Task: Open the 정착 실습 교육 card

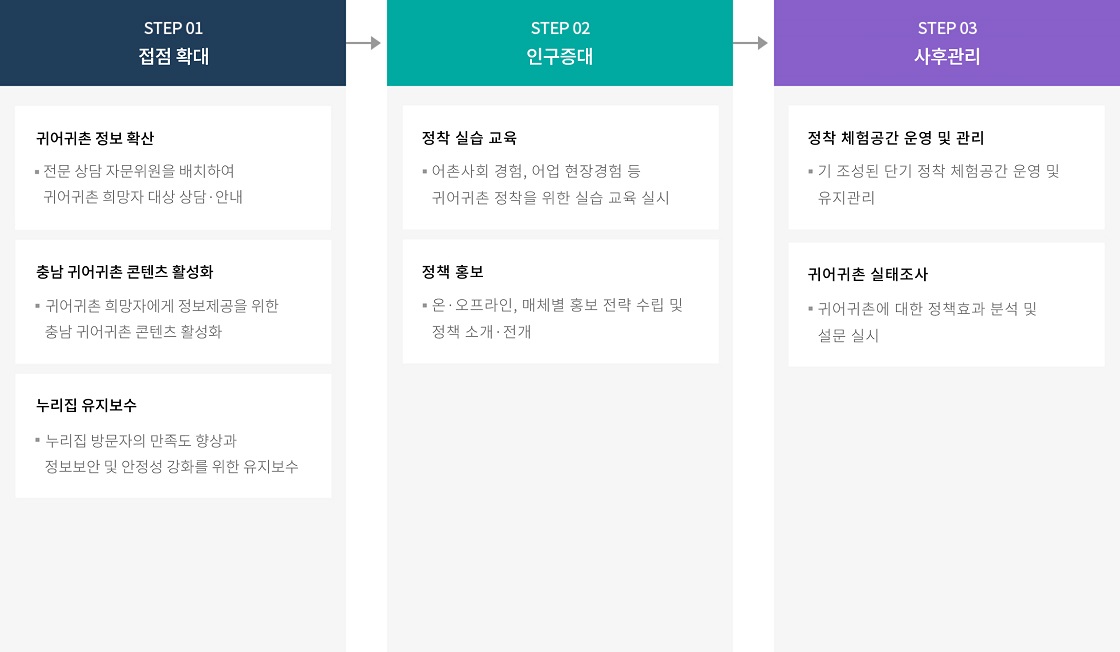Action: click(560, 167)
